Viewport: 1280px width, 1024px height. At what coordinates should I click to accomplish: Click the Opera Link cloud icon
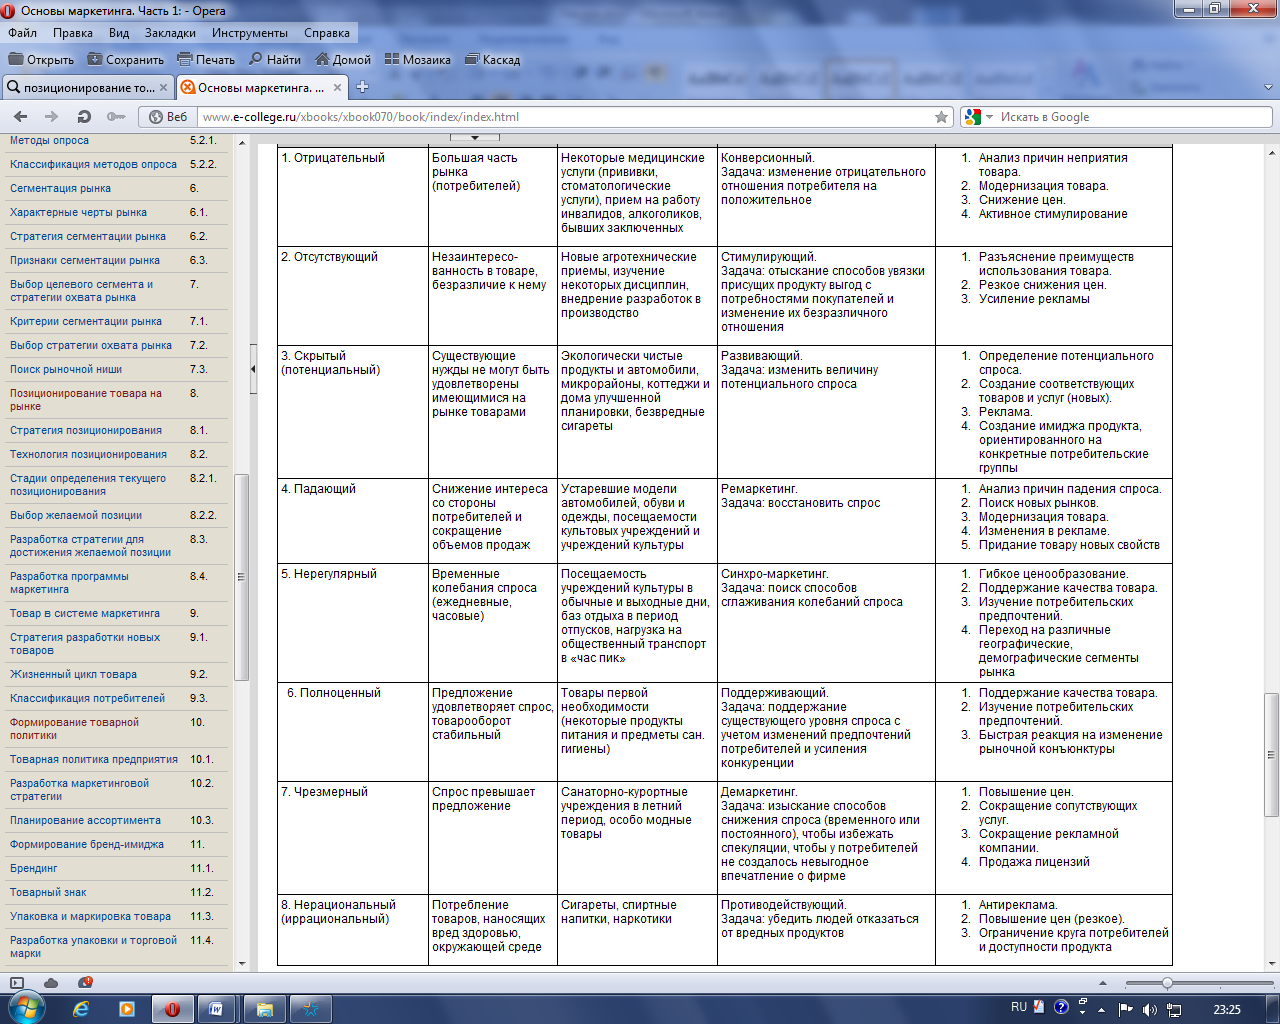tap(51, 983)
